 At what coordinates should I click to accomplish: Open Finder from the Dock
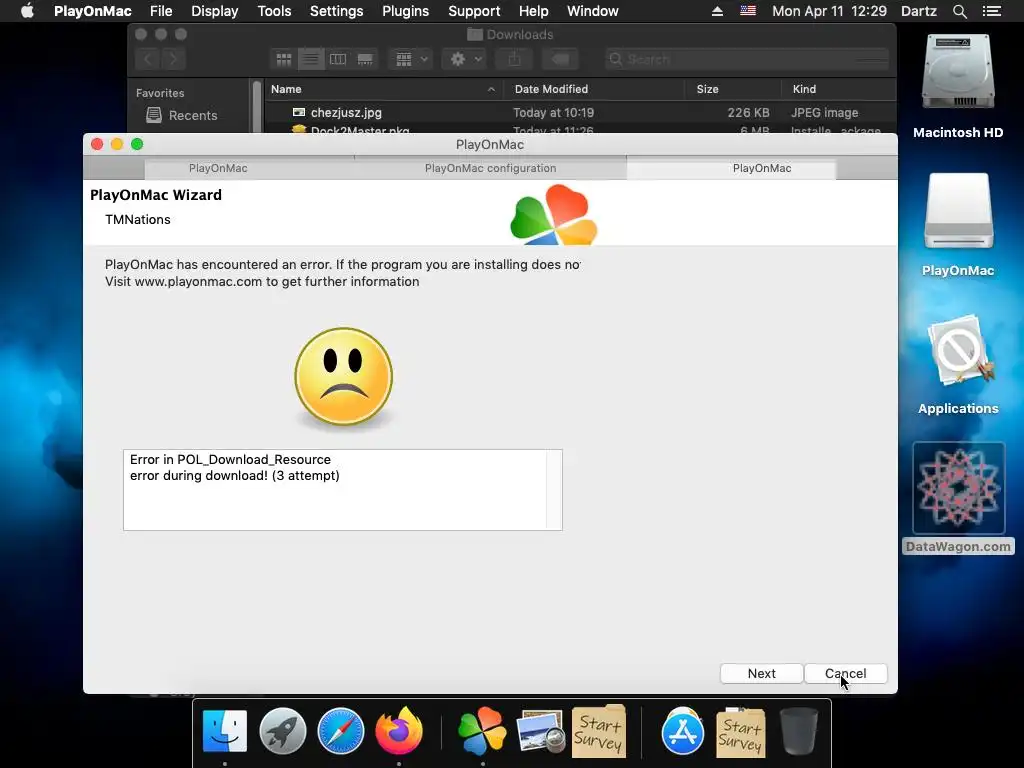pyautogui.click(x=225, y=731)
